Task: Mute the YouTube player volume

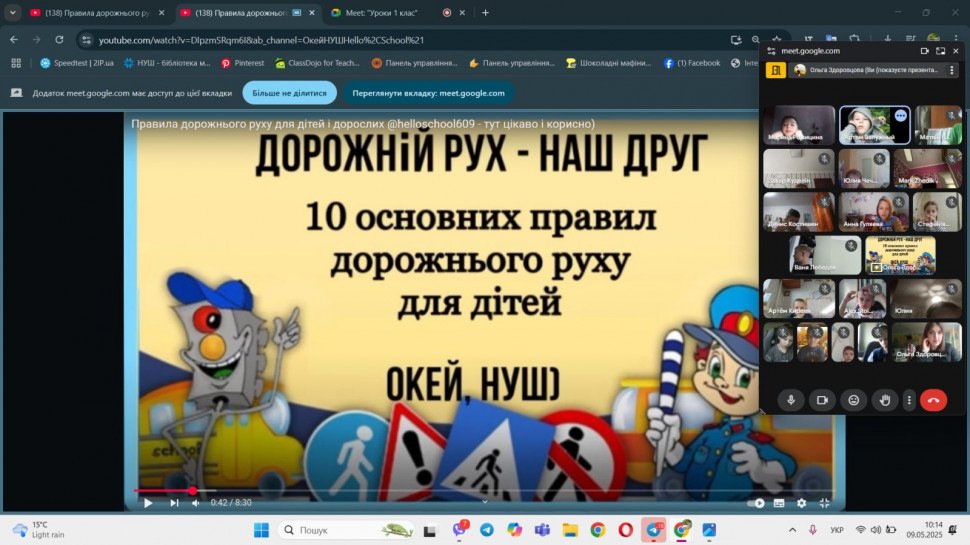Action: pos(196,503)
